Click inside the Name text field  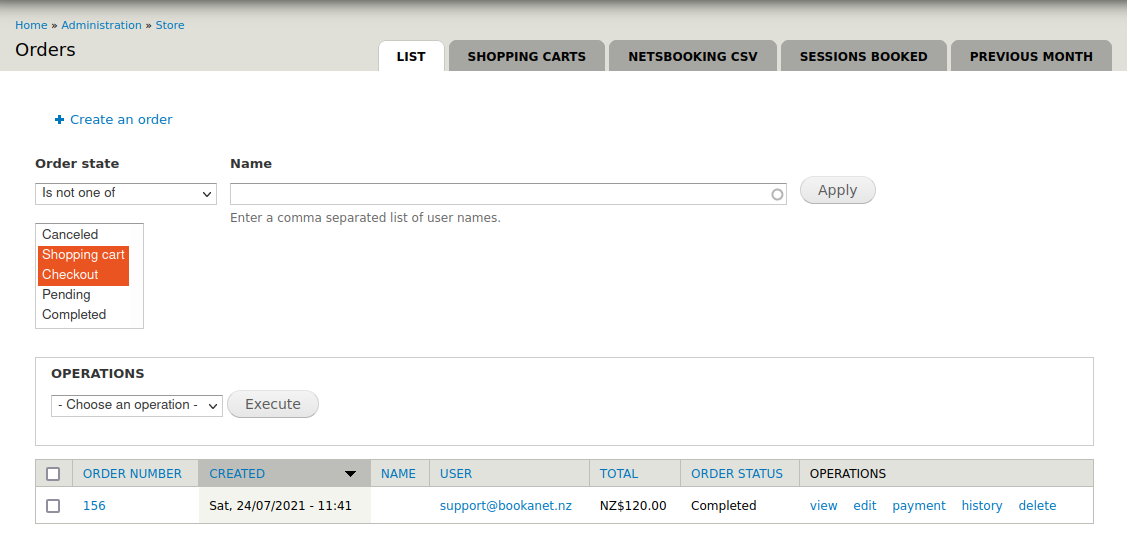tap(500, 194)
